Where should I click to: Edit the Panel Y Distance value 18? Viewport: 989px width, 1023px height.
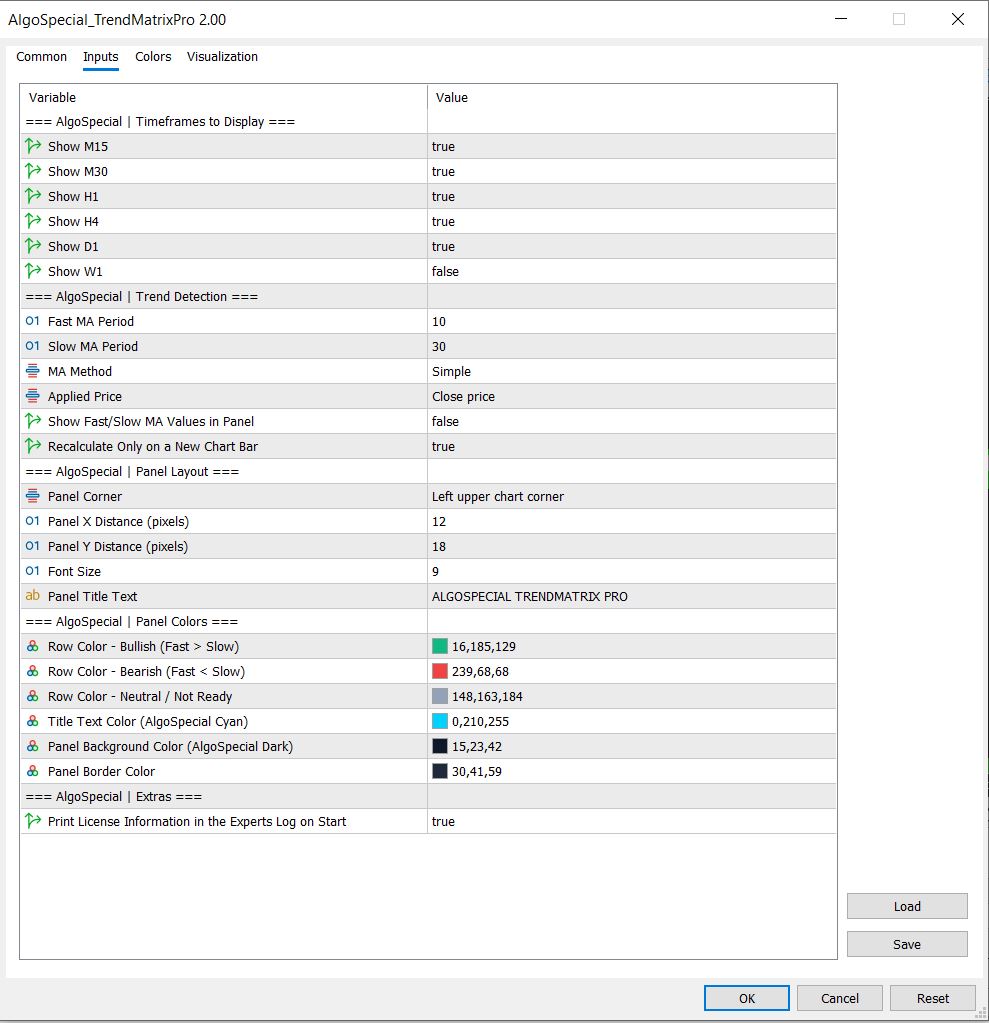[631, 546]
